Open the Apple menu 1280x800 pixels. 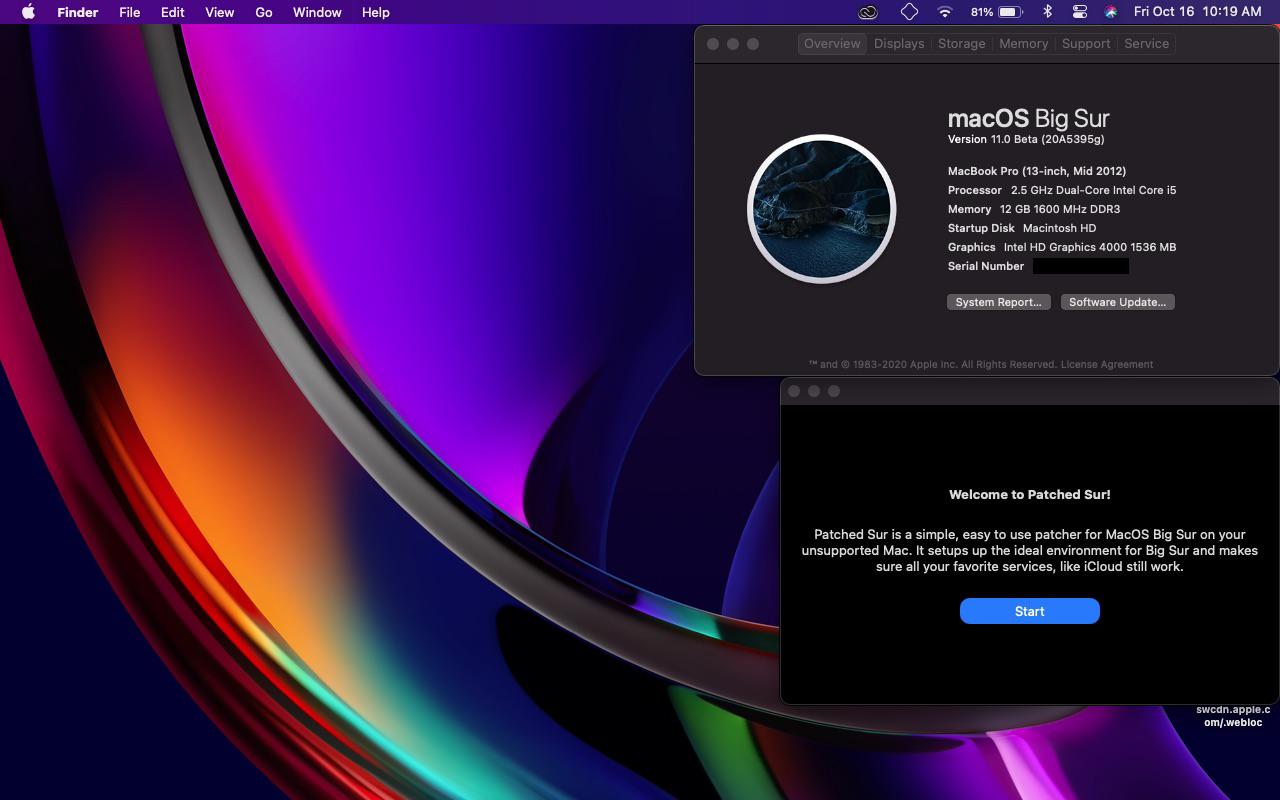pyautogui.click(x=28, y=12)
